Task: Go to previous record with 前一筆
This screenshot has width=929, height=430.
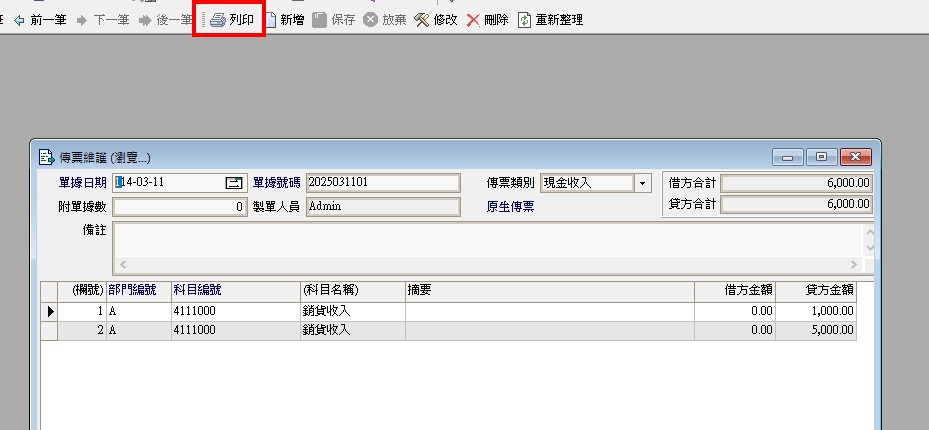Action: click(40, 20)
